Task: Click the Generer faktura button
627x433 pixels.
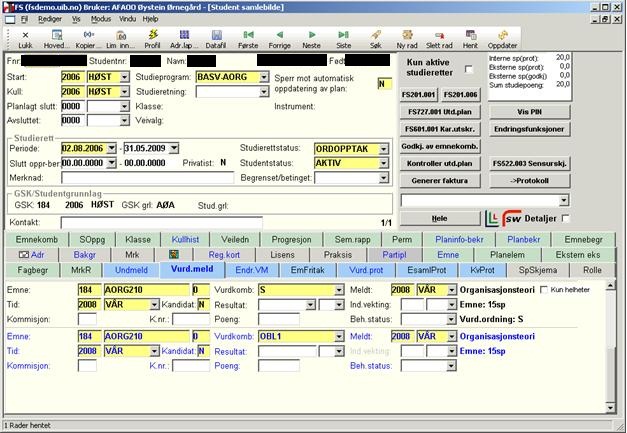Action: 439,181
